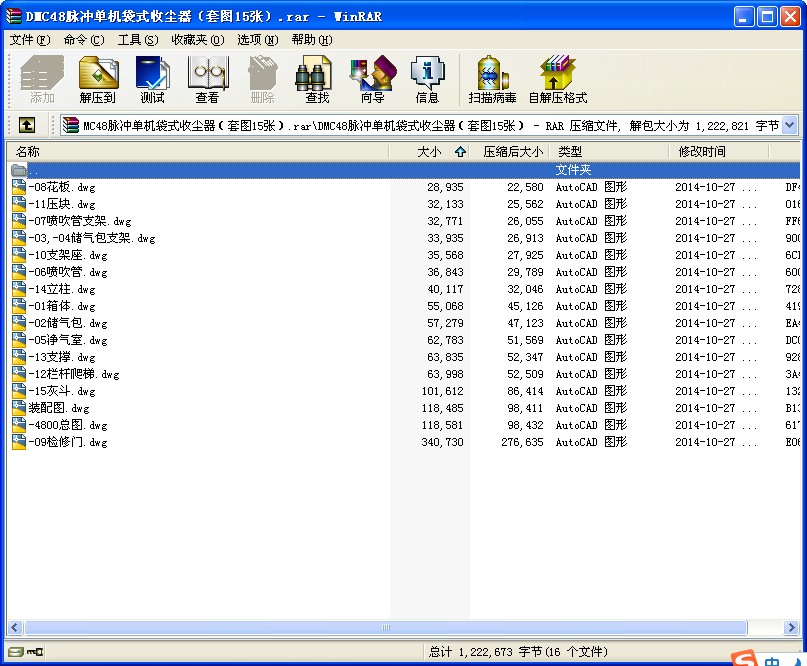Go up one folder level arrow
Screen dimensions: 807x666
pos(27,125)
